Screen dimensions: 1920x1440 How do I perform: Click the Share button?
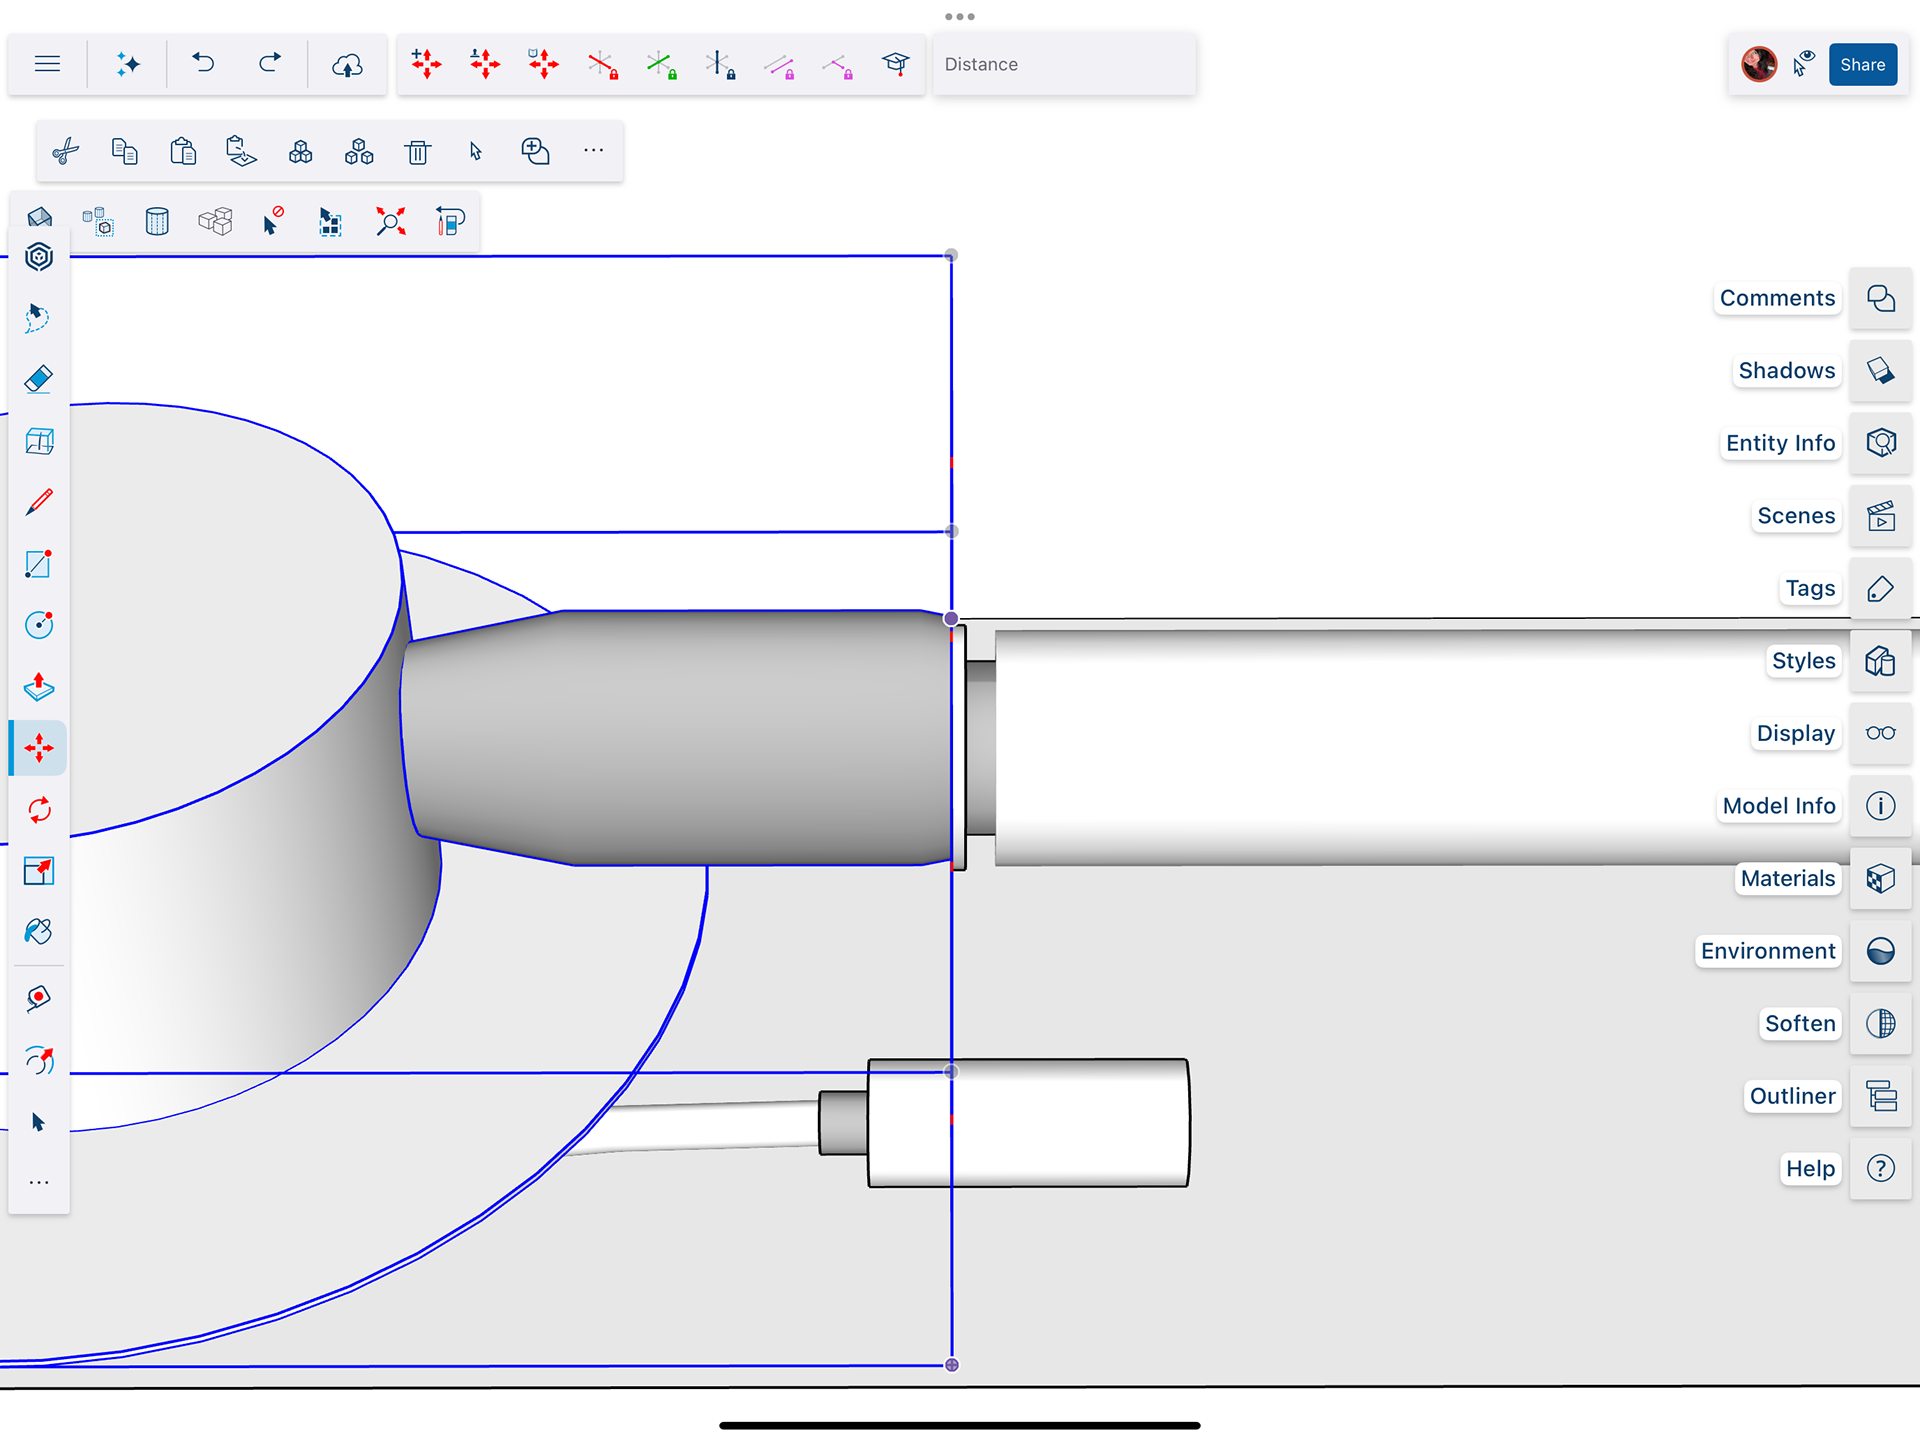(1862, 65)
